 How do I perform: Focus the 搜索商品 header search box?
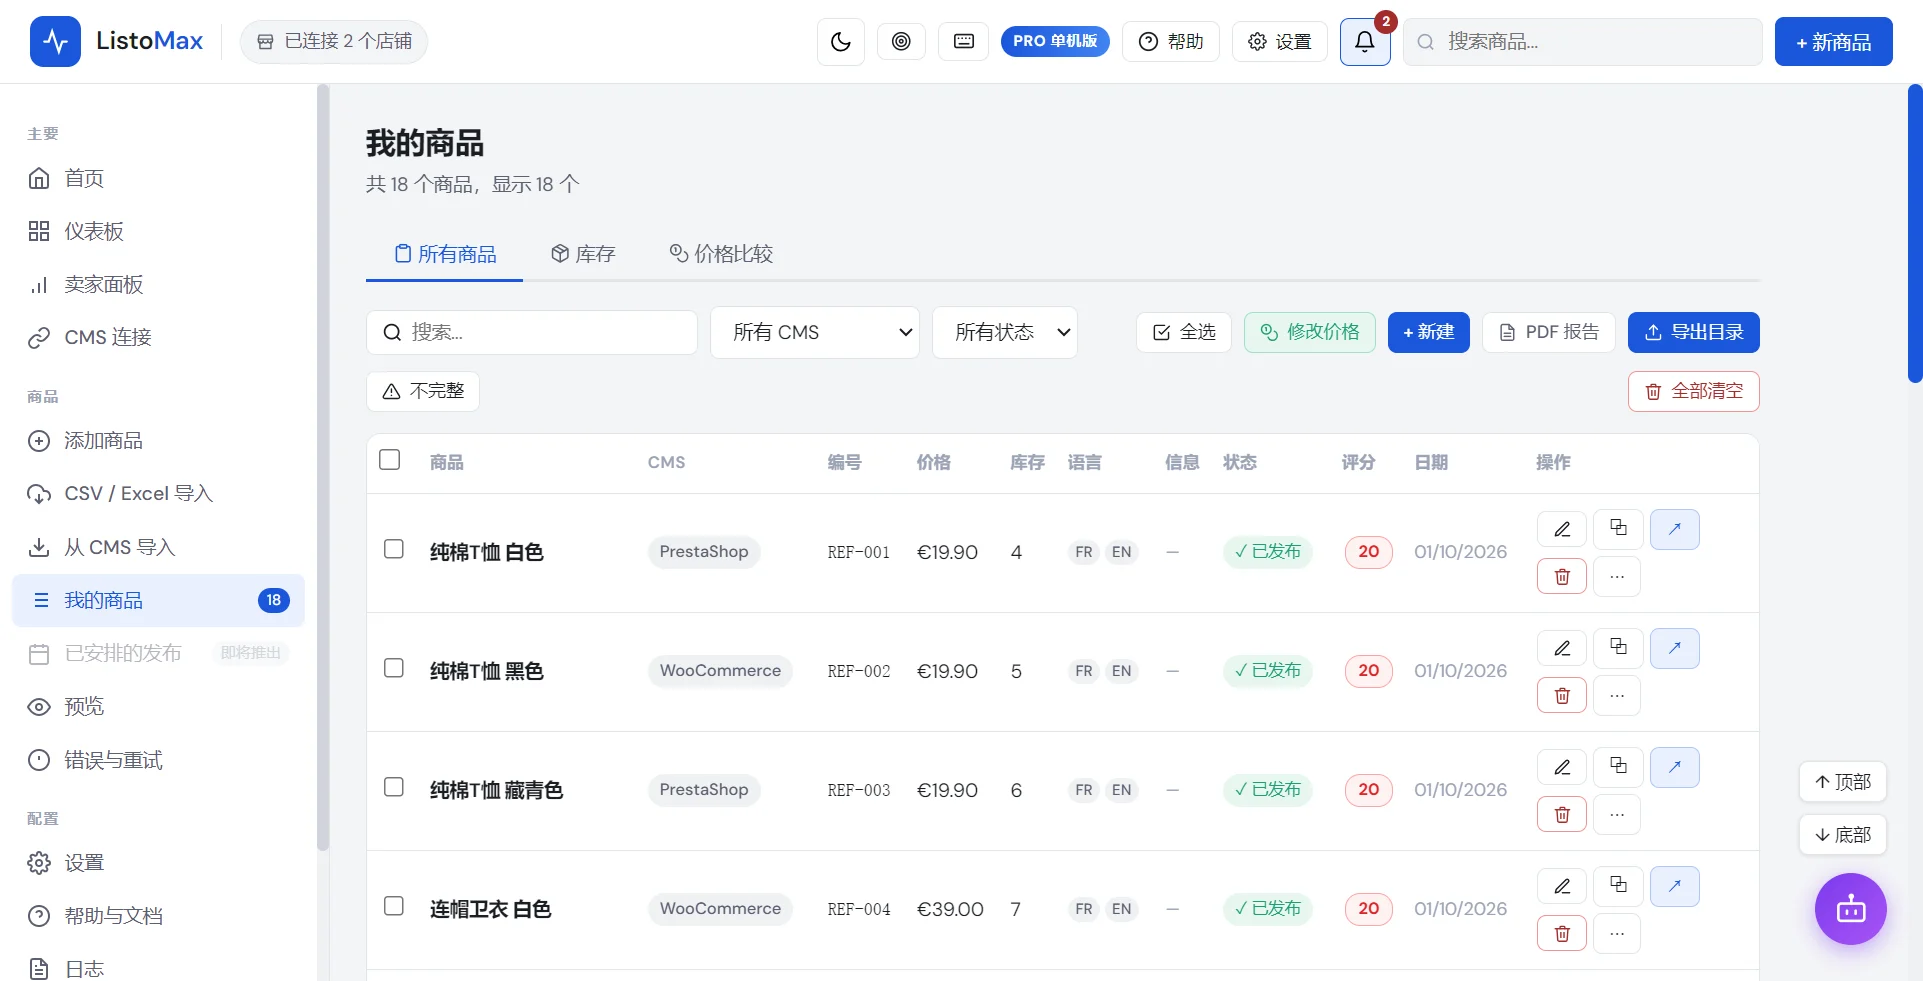[x=1583, y=42]
